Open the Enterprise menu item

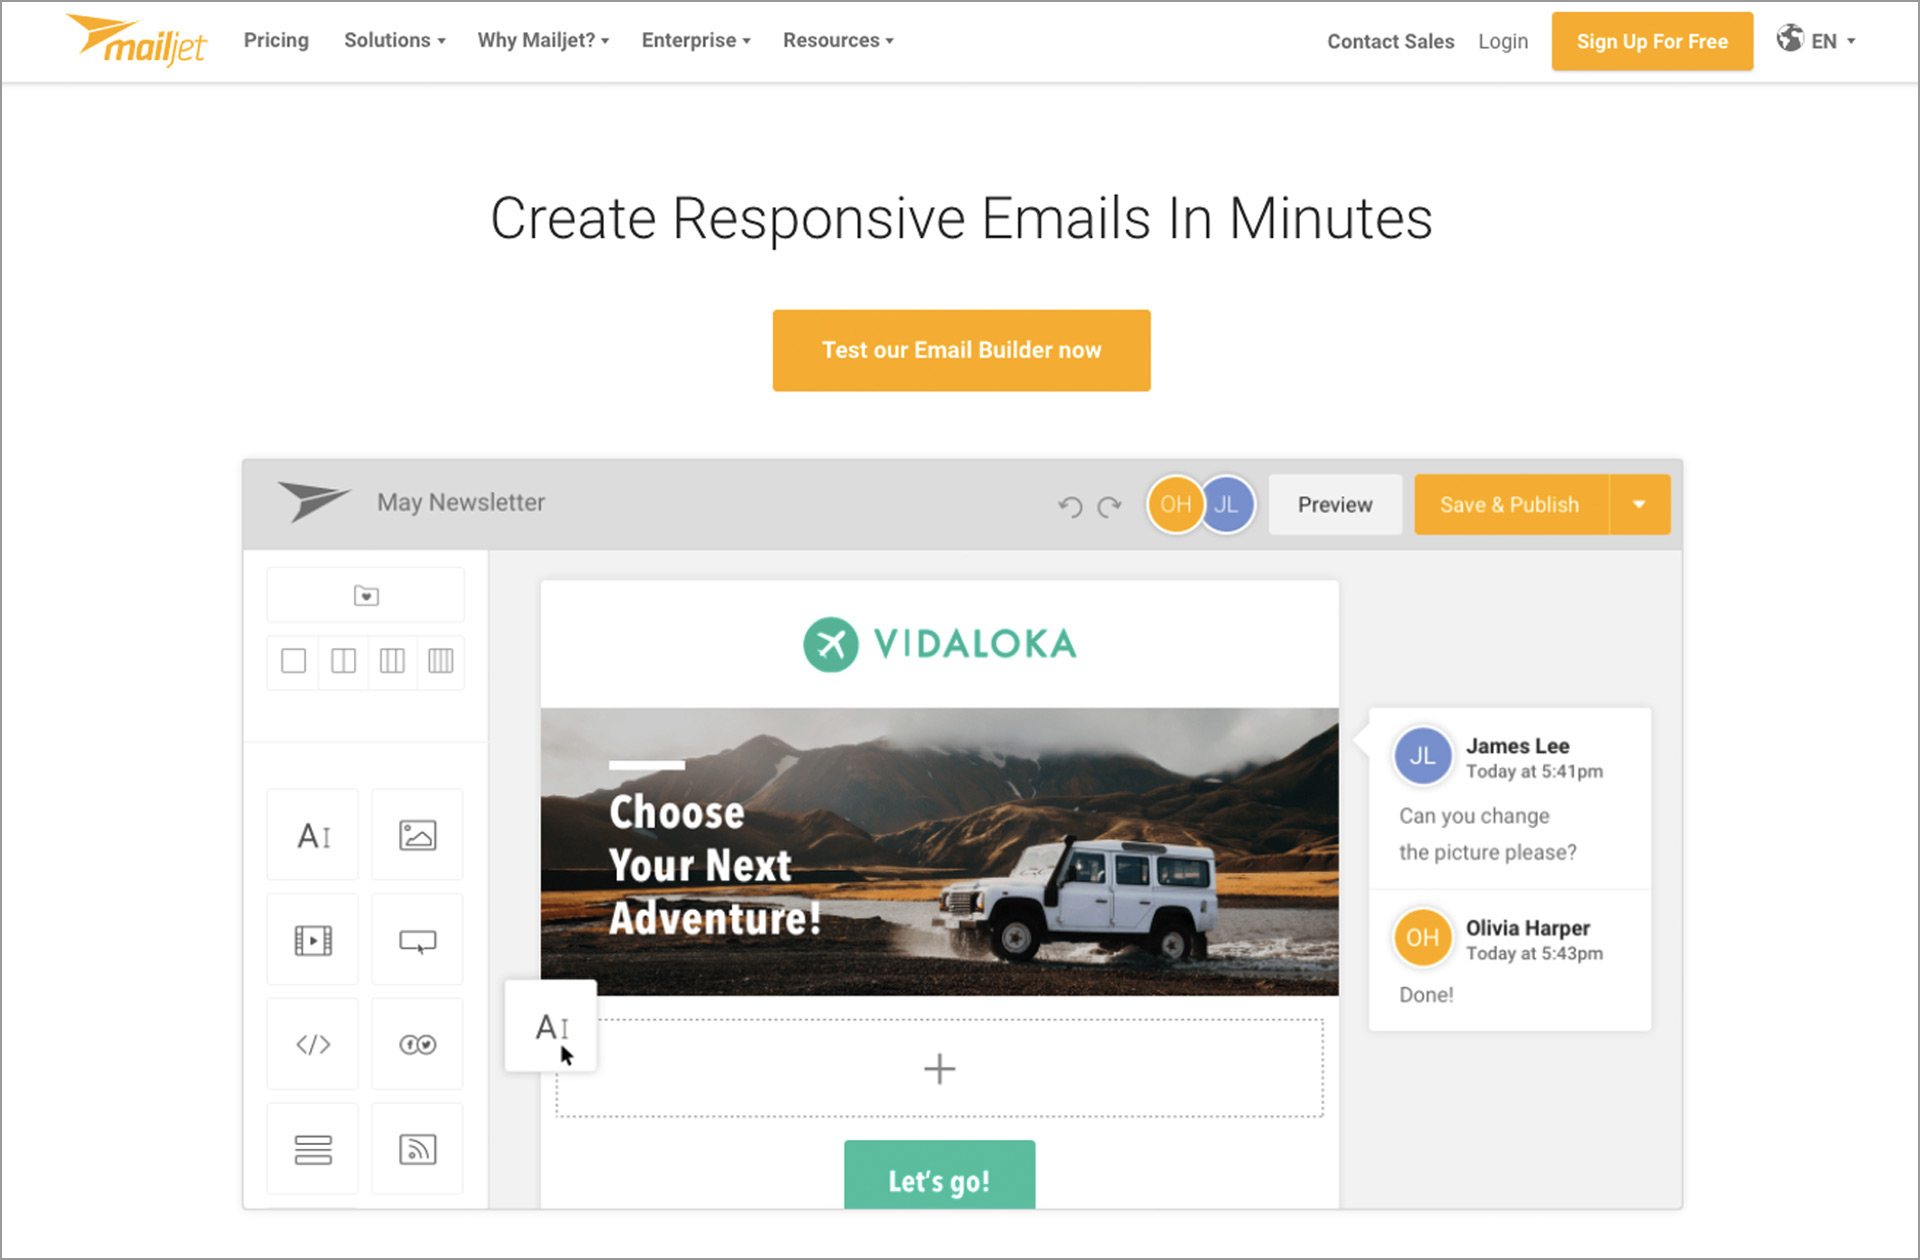[x=694, y=39]
